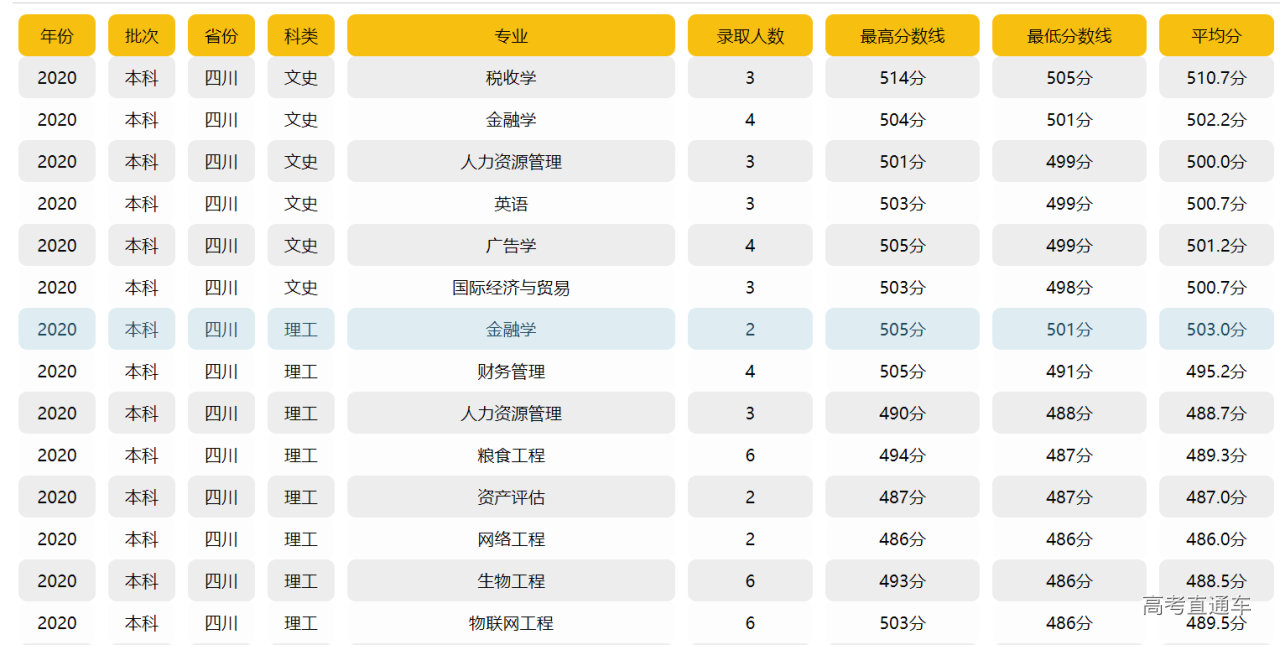This screenshot has height=645, width=1280.
Task: Select the 财务管理 major cell
Action: point(511,371)
